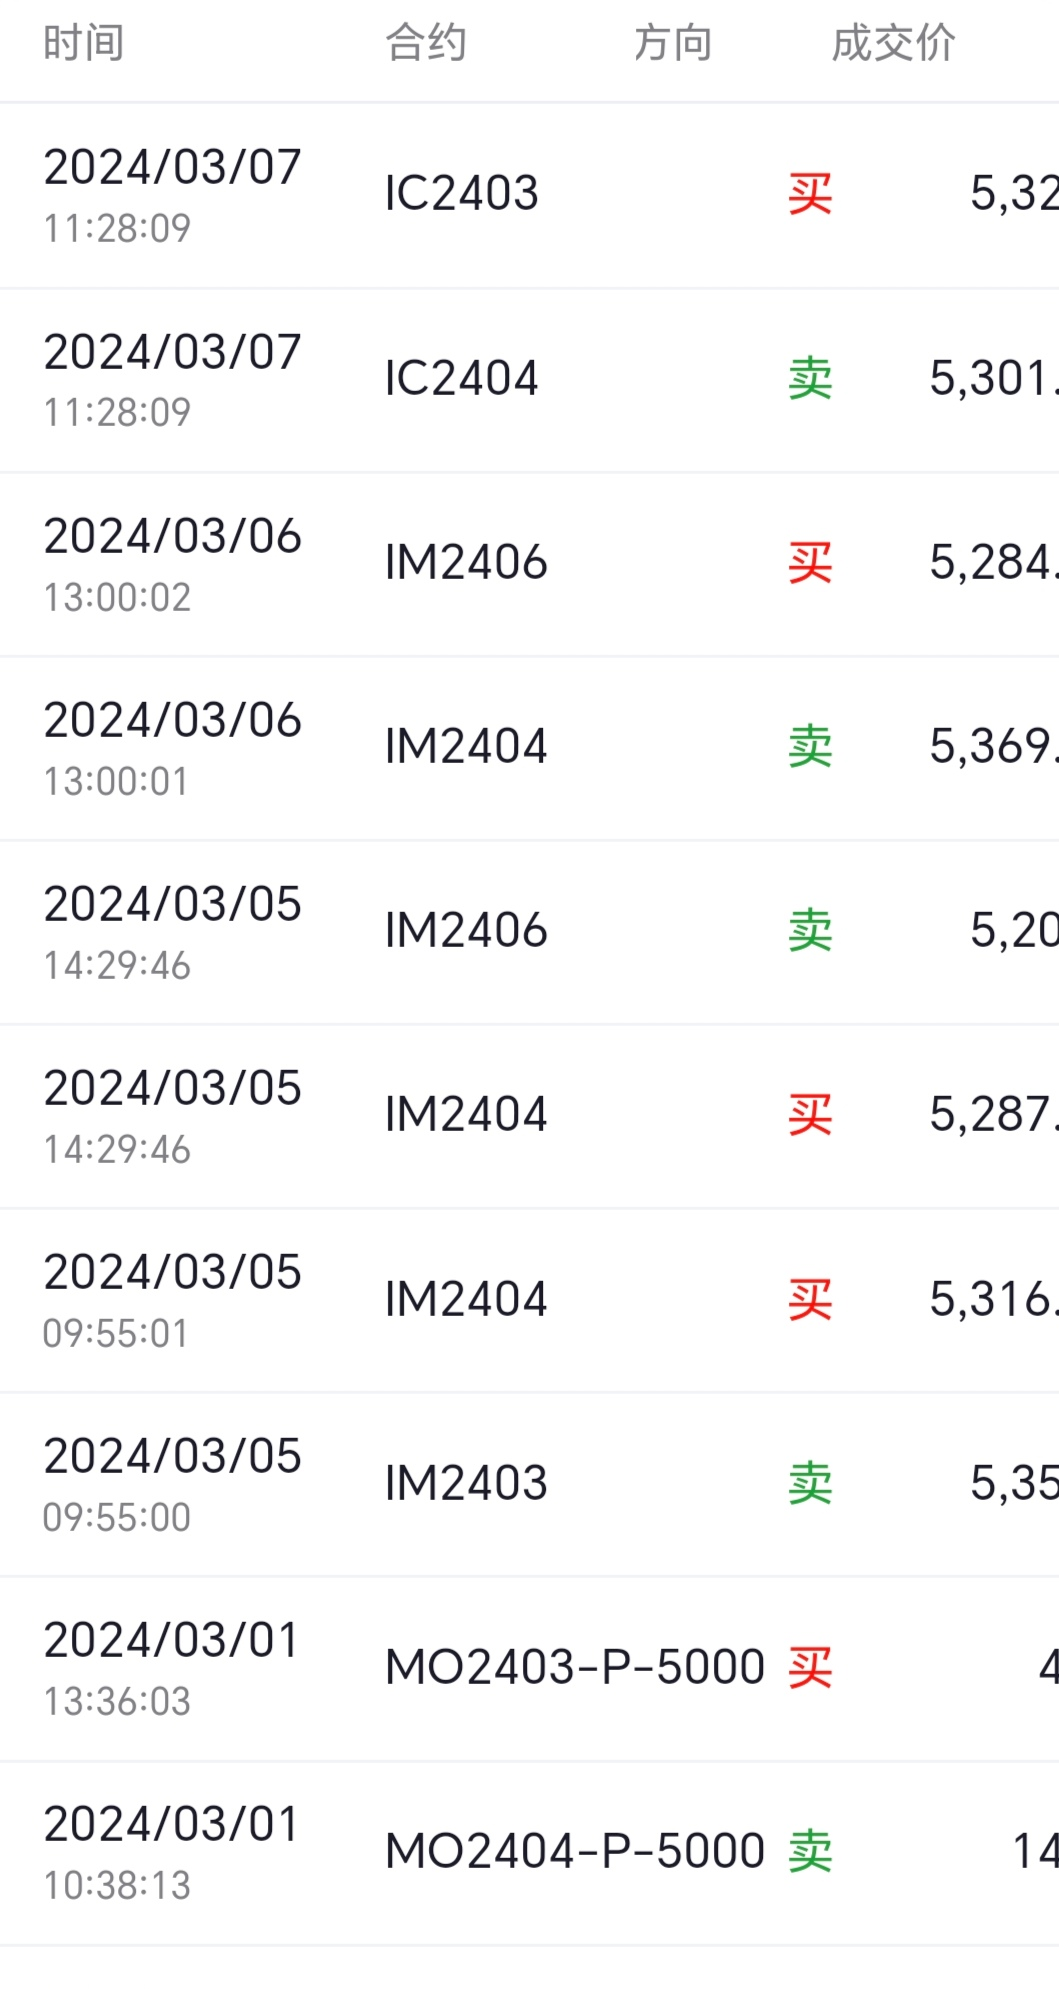The width and height of the screenshot is (1059, 1989).
Task: Tap the 13:00:02 trade timestamp
Action: click(x=117, y=598)
